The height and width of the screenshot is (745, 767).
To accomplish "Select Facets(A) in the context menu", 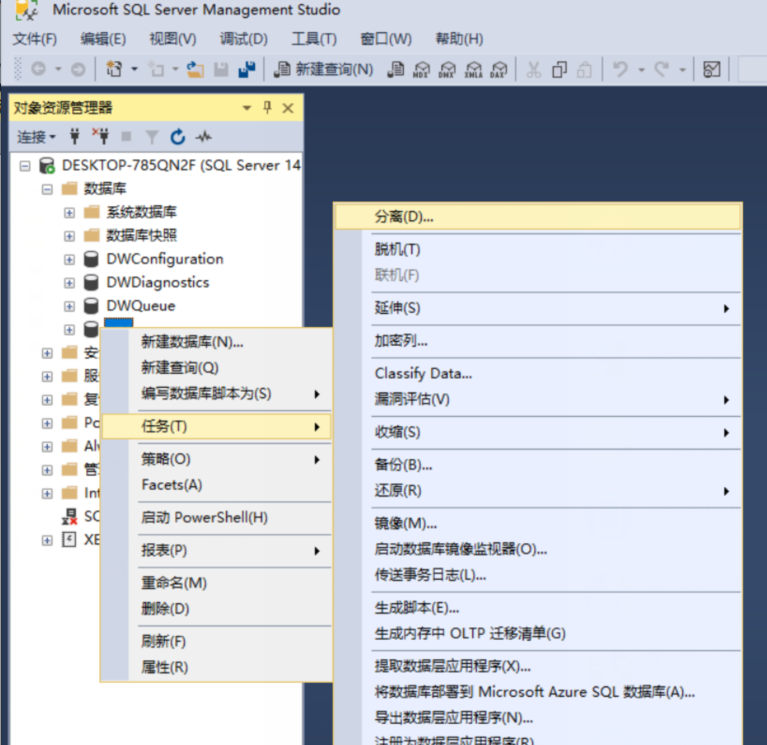I will (216, 485).
